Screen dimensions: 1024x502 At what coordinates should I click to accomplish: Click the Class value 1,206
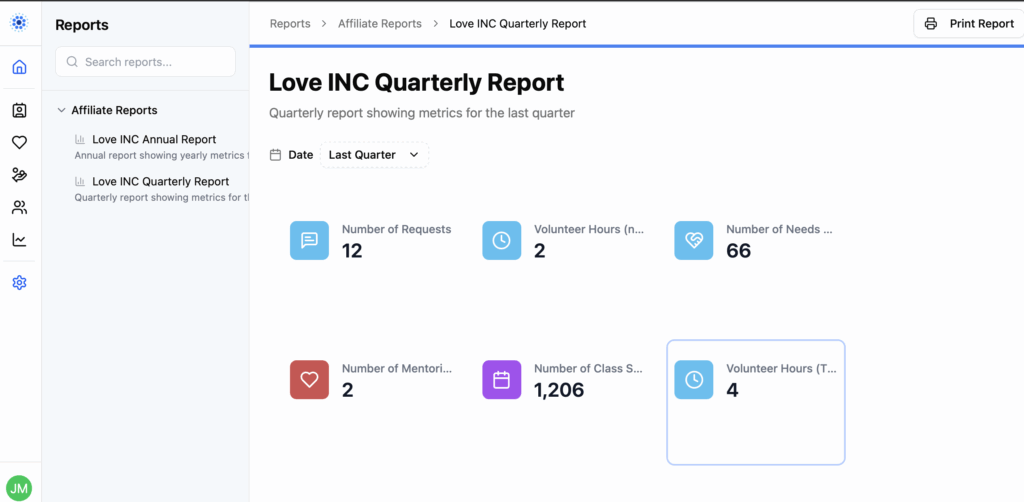pos(559,390)
